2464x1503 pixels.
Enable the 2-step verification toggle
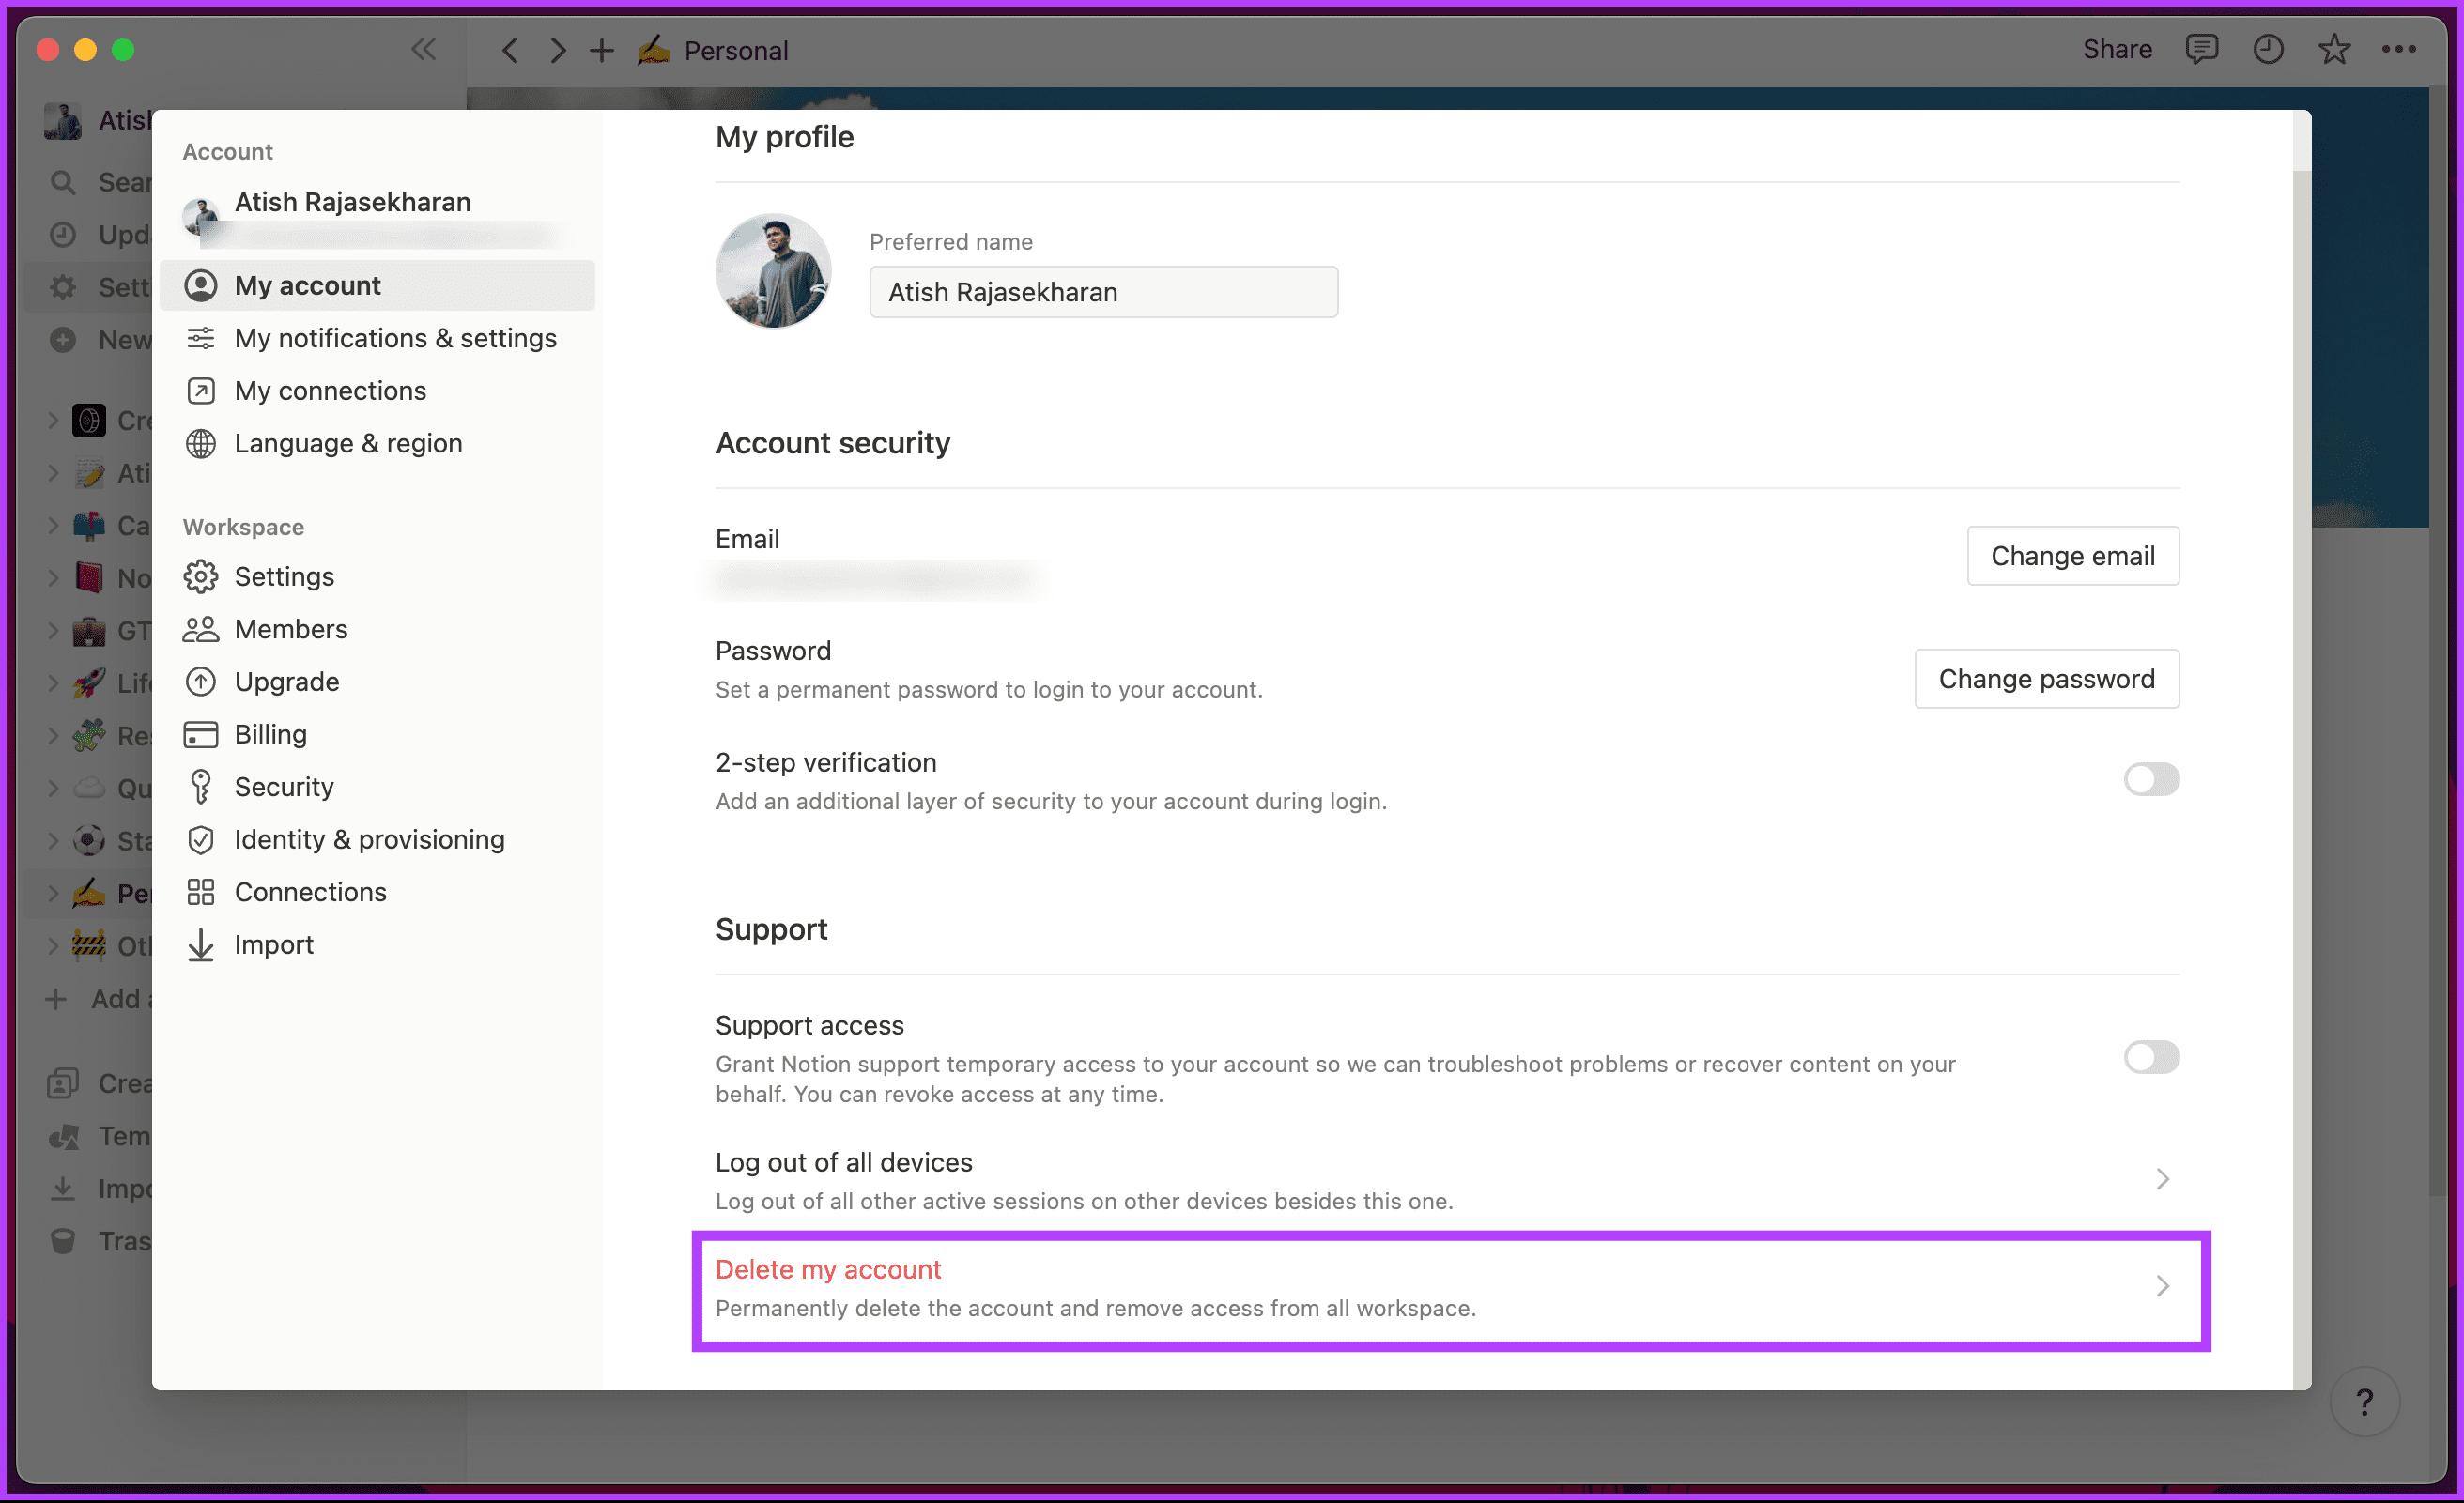pyautogui.click(x=2151, y=779)
